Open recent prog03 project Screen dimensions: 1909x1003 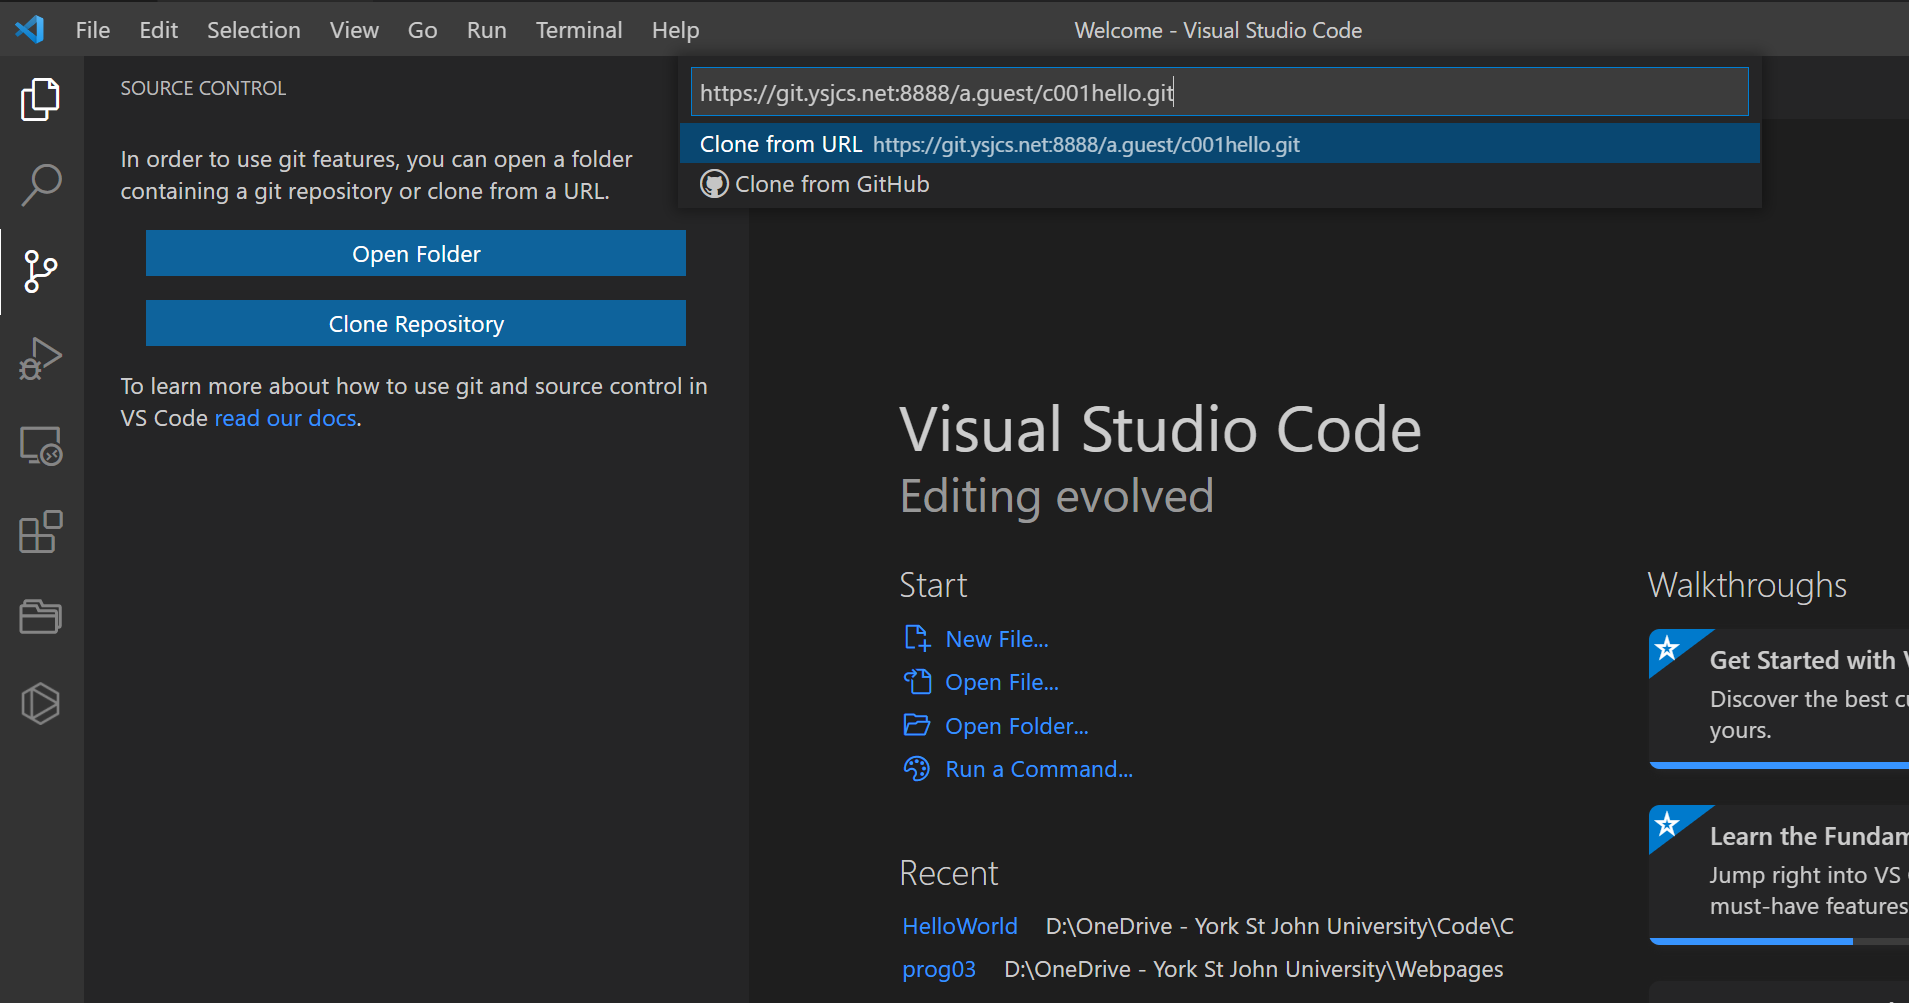pos(939,969)
